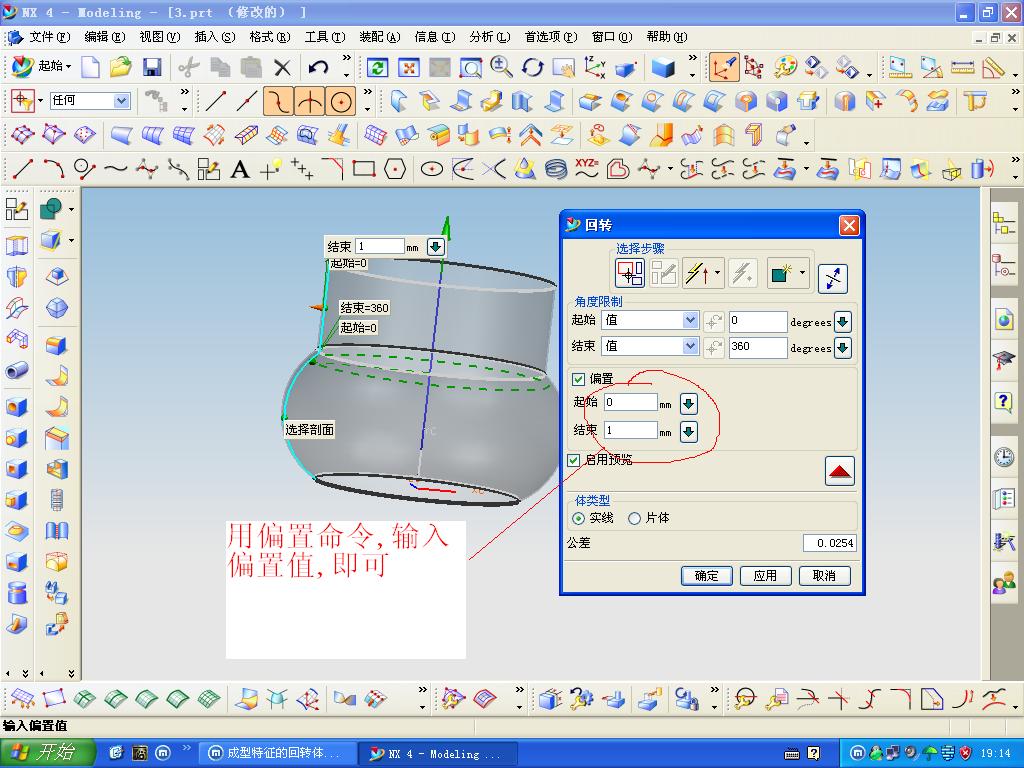Screen dimensions: 1024x768
Task: Select the Line curve tool
Action: [22, 168]
